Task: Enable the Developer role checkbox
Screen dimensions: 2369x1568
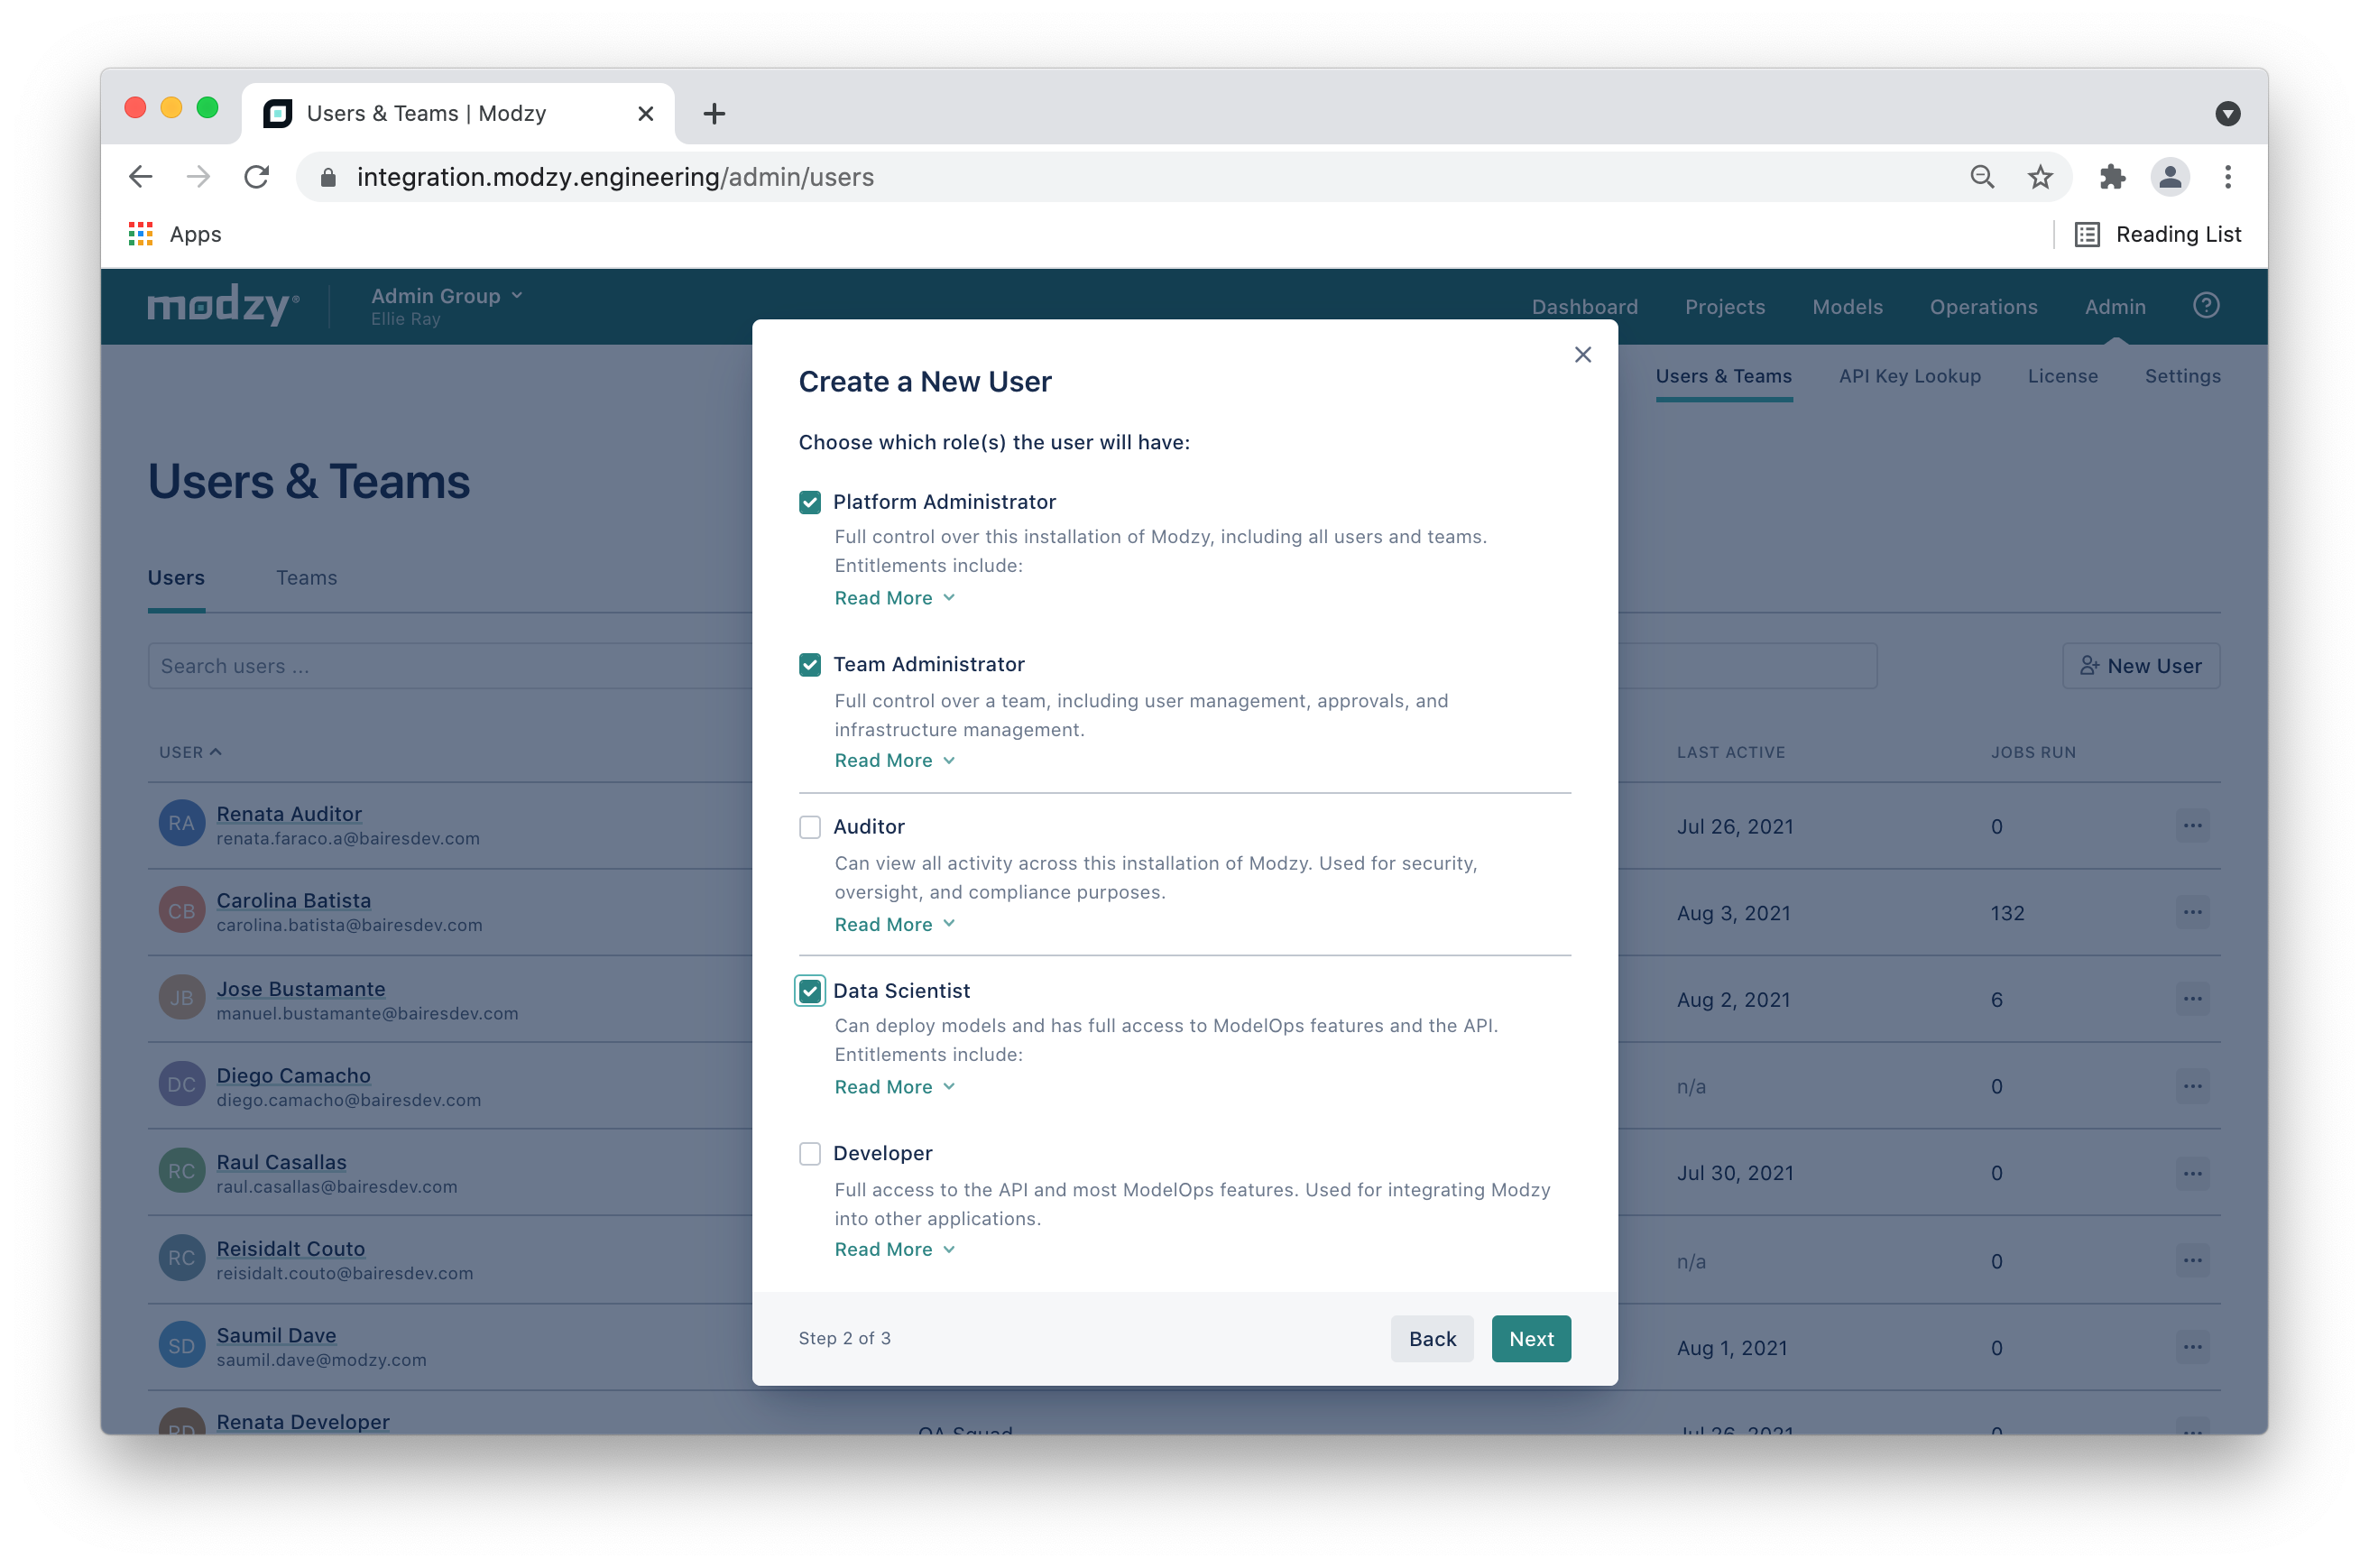Action: 810,1153
